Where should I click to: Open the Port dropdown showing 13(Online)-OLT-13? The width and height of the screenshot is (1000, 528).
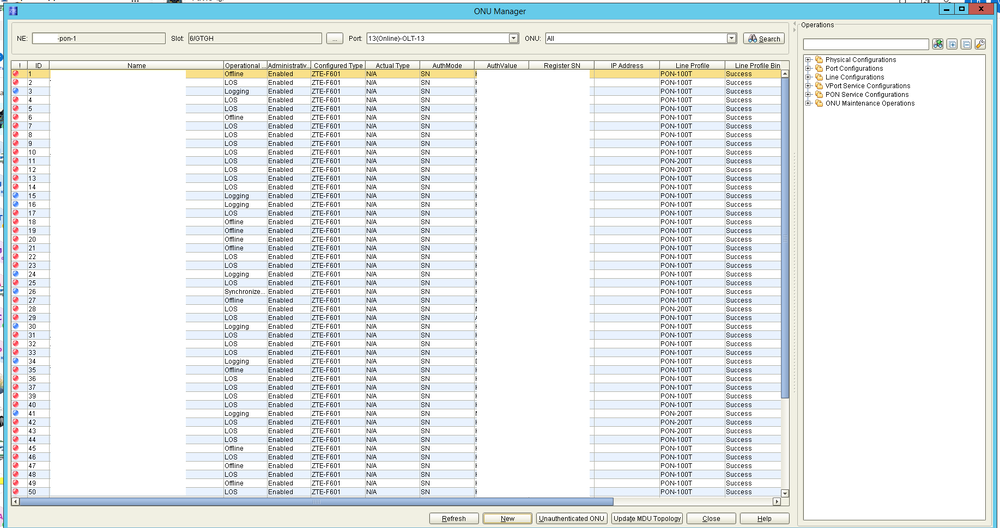pyautogui.click(x=513, y=38)
